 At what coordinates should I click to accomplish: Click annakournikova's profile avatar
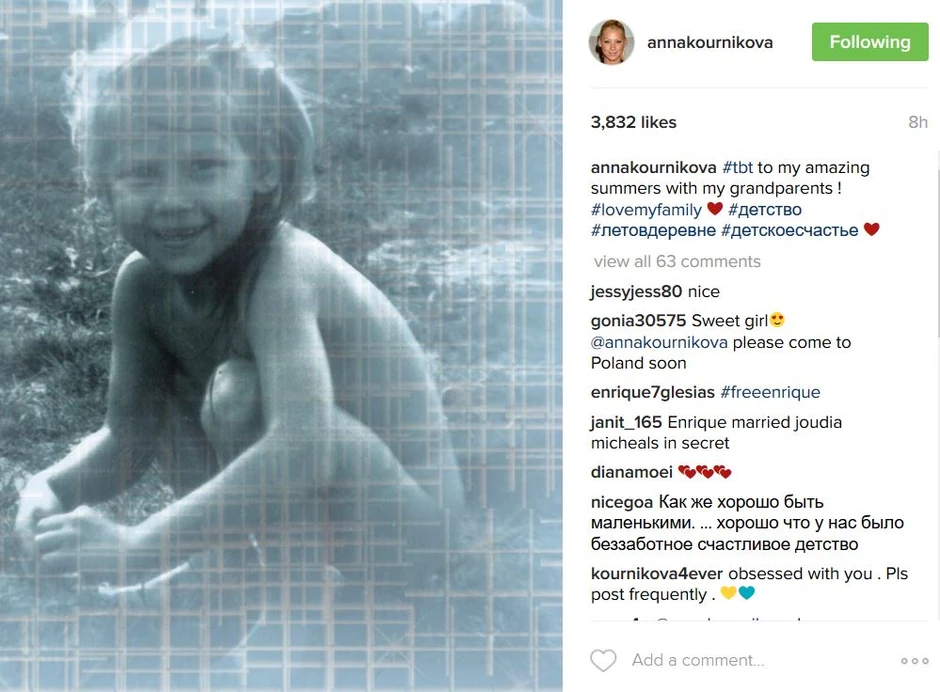[x=611, y=42]
